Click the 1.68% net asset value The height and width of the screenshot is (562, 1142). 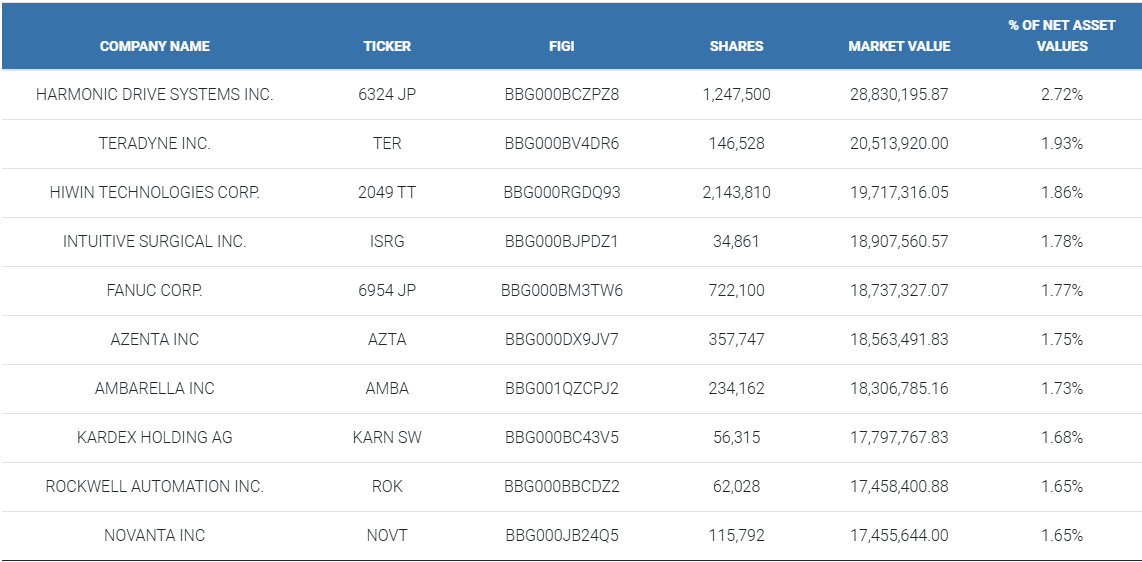tap(1062, 437)
